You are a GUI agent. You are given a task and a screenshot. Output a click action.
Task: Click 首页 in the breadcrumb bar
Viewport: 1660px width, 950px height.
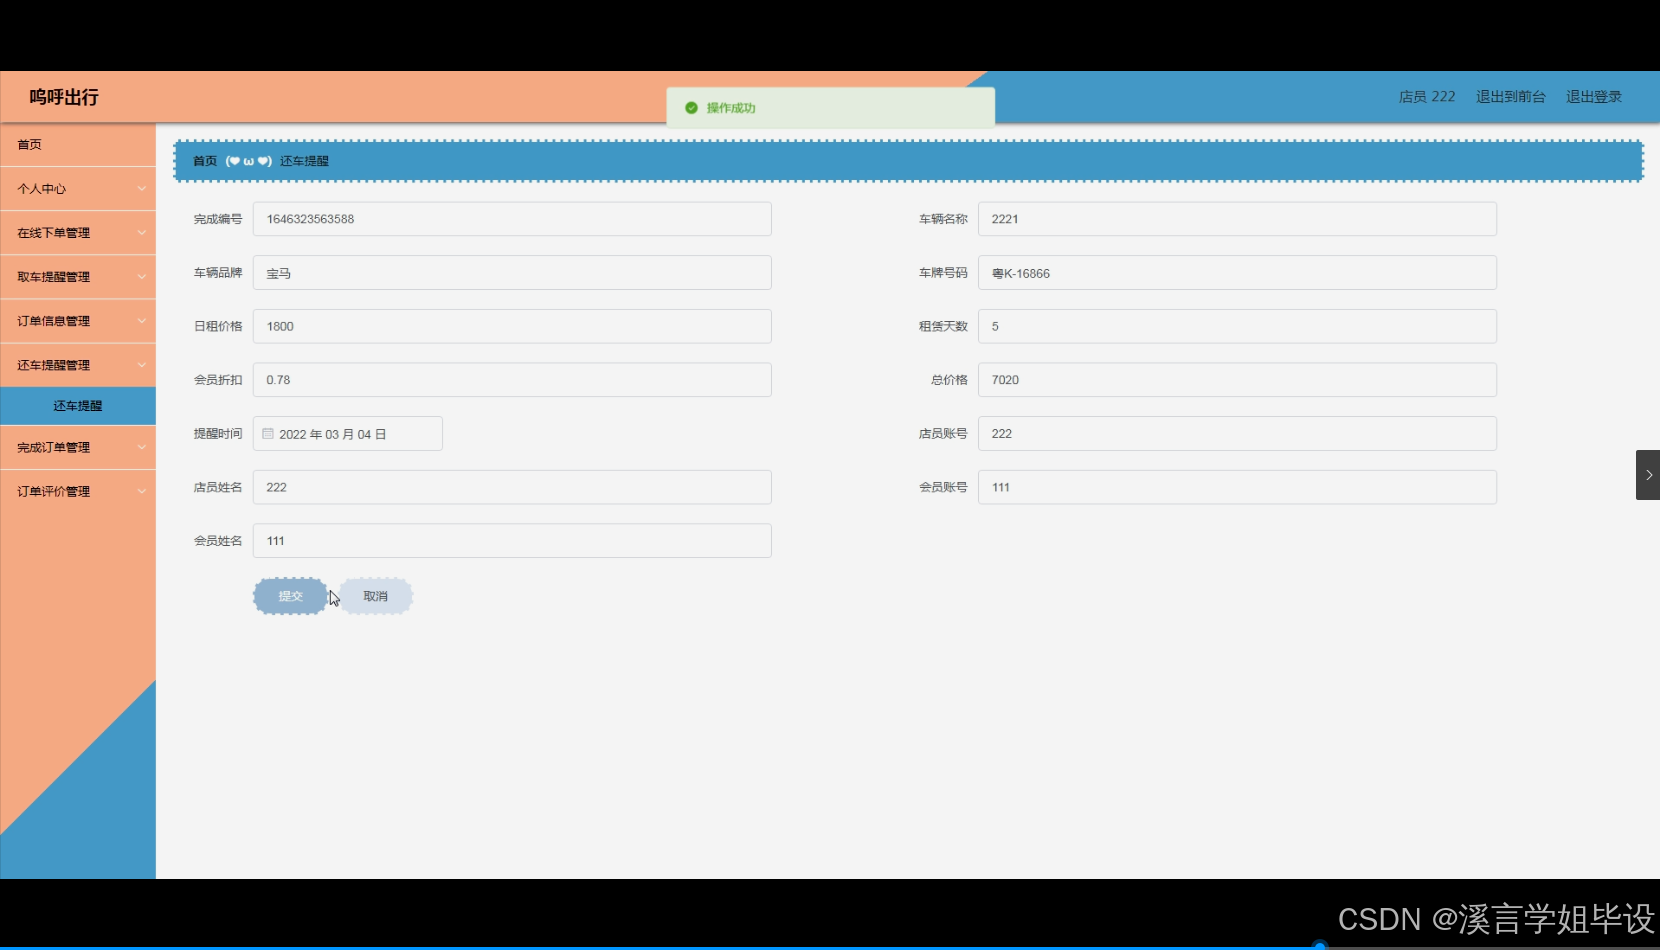[205, 161]
